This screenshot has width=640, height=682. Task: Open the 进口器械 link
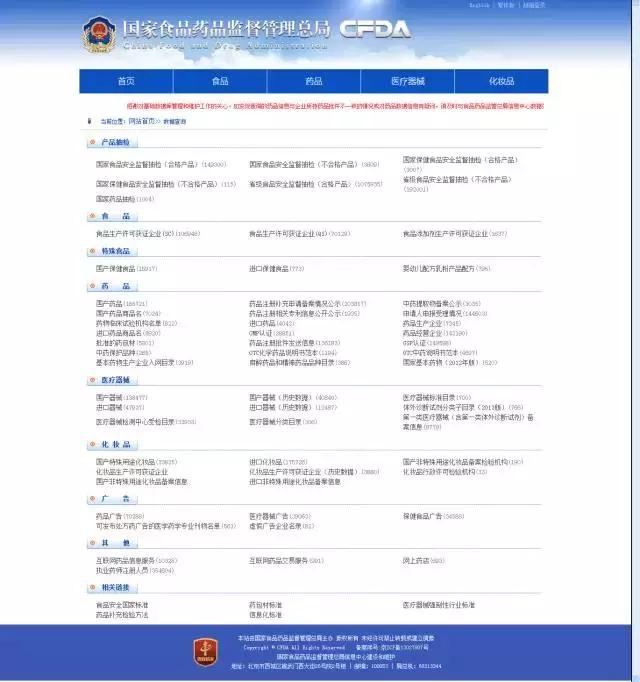120,408
